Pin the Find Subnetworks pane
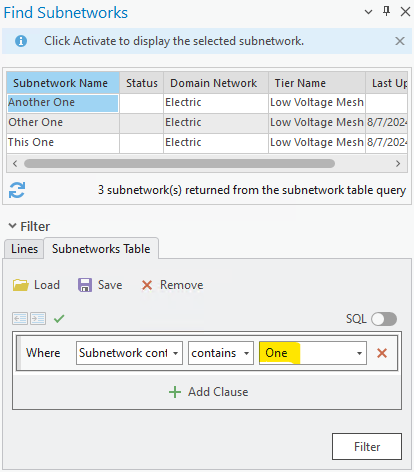Screen dimensions: 414x472 (x=386, y=12)
